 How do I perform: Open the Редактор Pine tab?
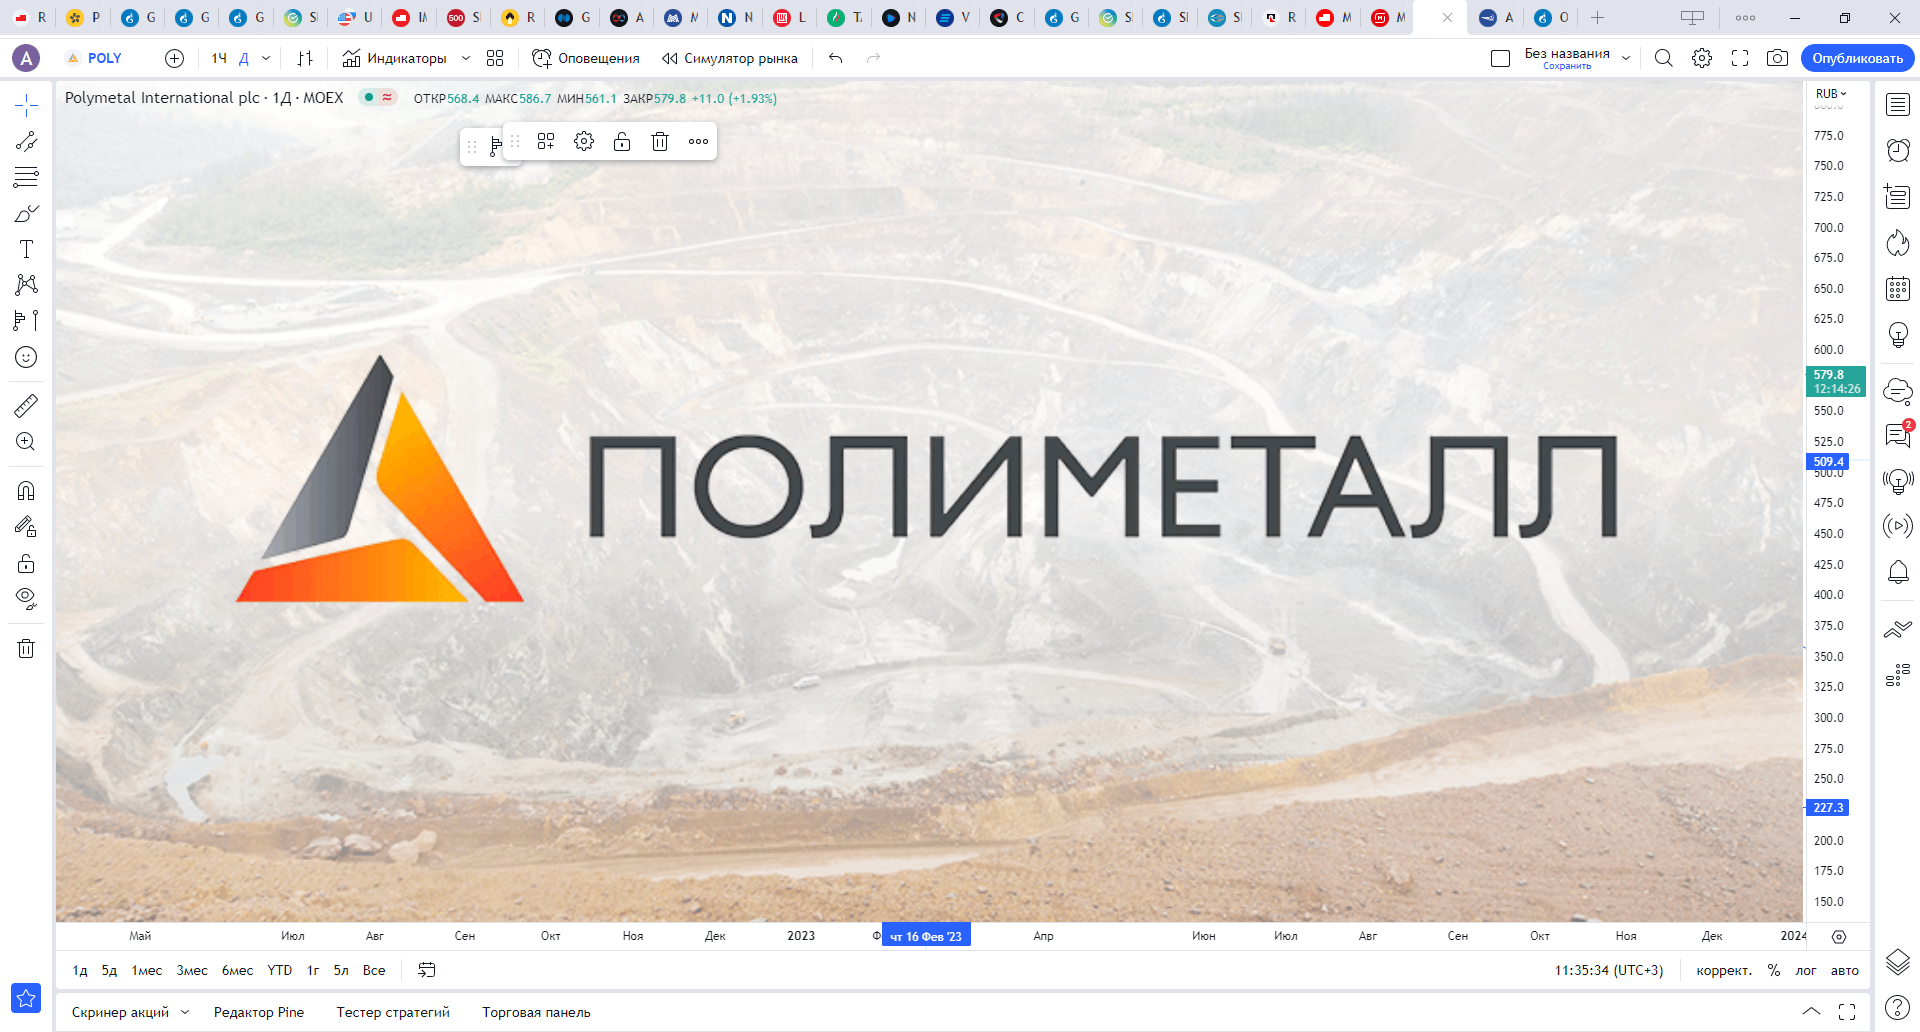[259, 1012]
